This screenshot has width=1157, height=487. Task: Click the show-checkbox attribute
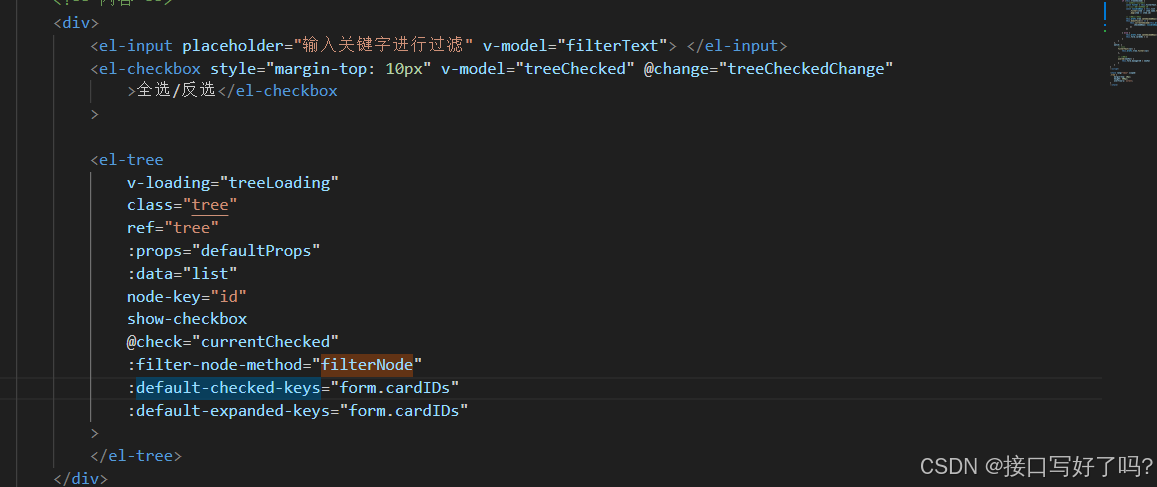(187, 319)
